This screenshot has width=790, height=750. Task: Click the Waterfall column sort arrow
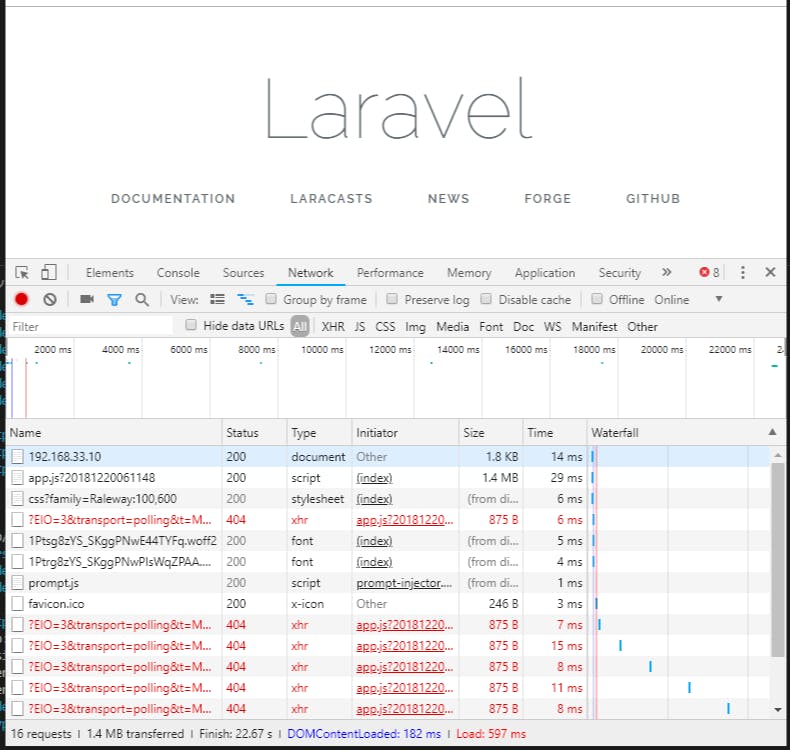(x=772, y=432)
